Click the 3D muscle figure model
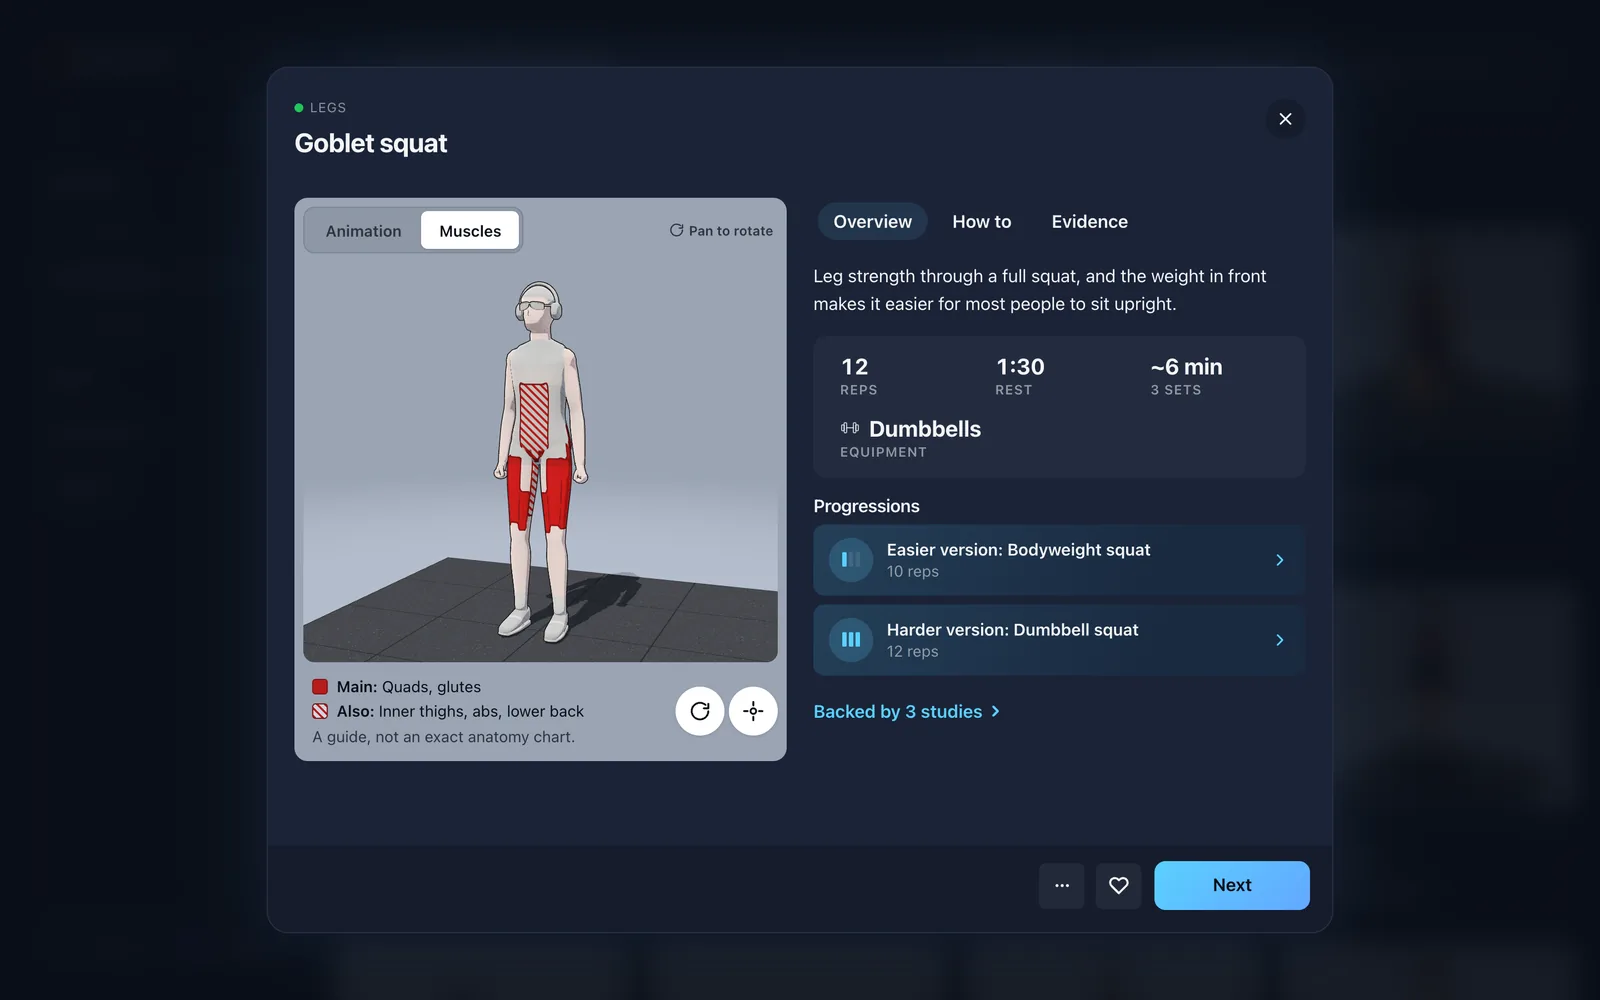 click(540, 461)
